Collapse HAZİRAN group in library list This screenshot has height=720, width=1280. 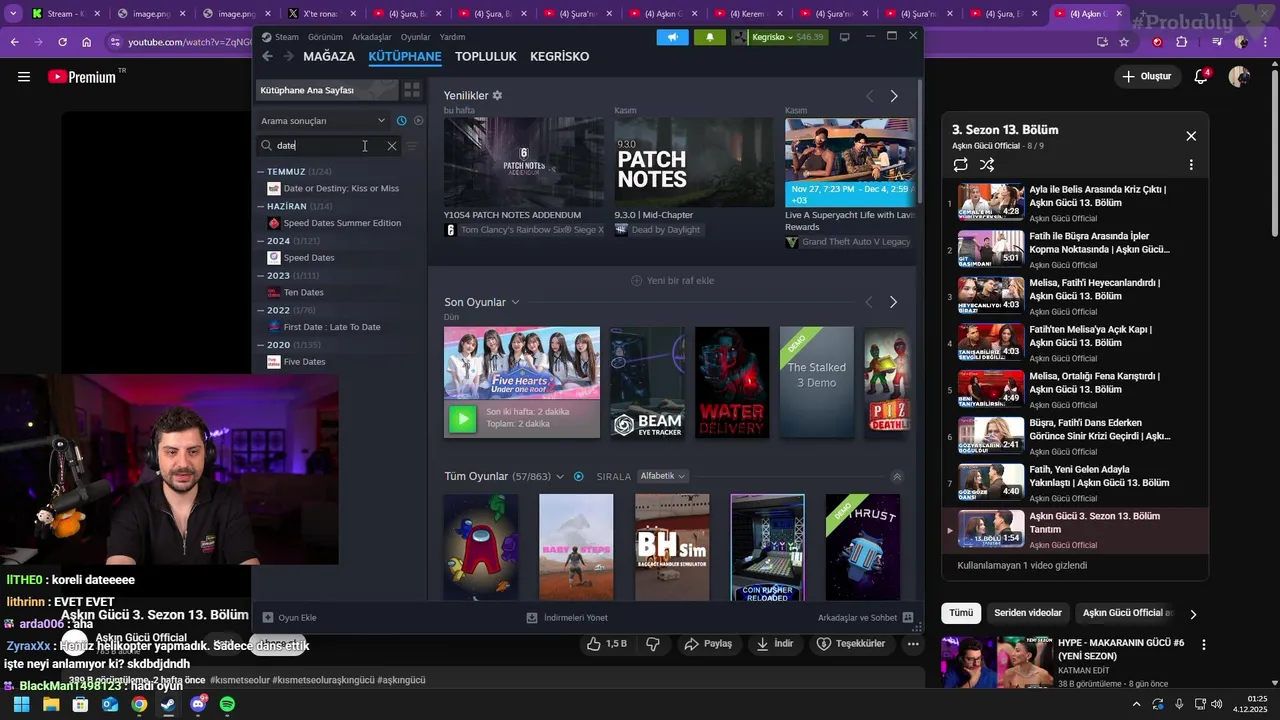coord(261,207)
